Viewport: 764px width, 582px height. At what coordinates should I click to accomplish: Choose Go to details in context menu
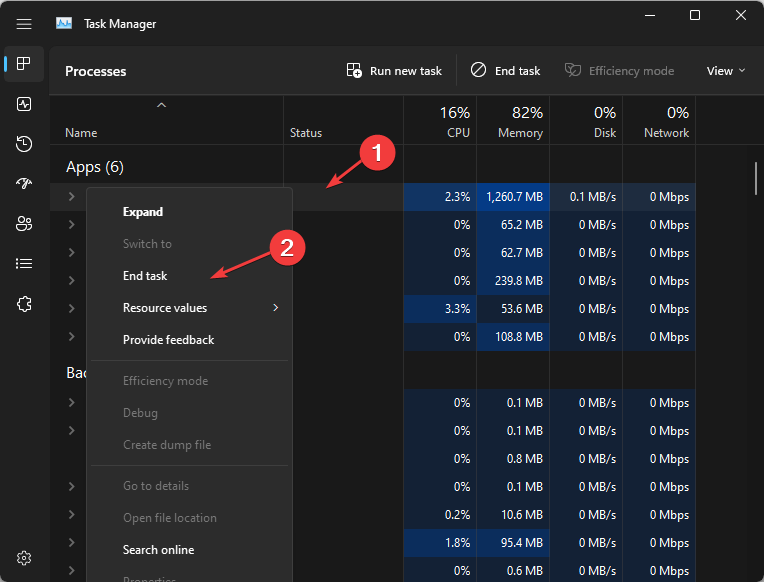coord(190,486)
